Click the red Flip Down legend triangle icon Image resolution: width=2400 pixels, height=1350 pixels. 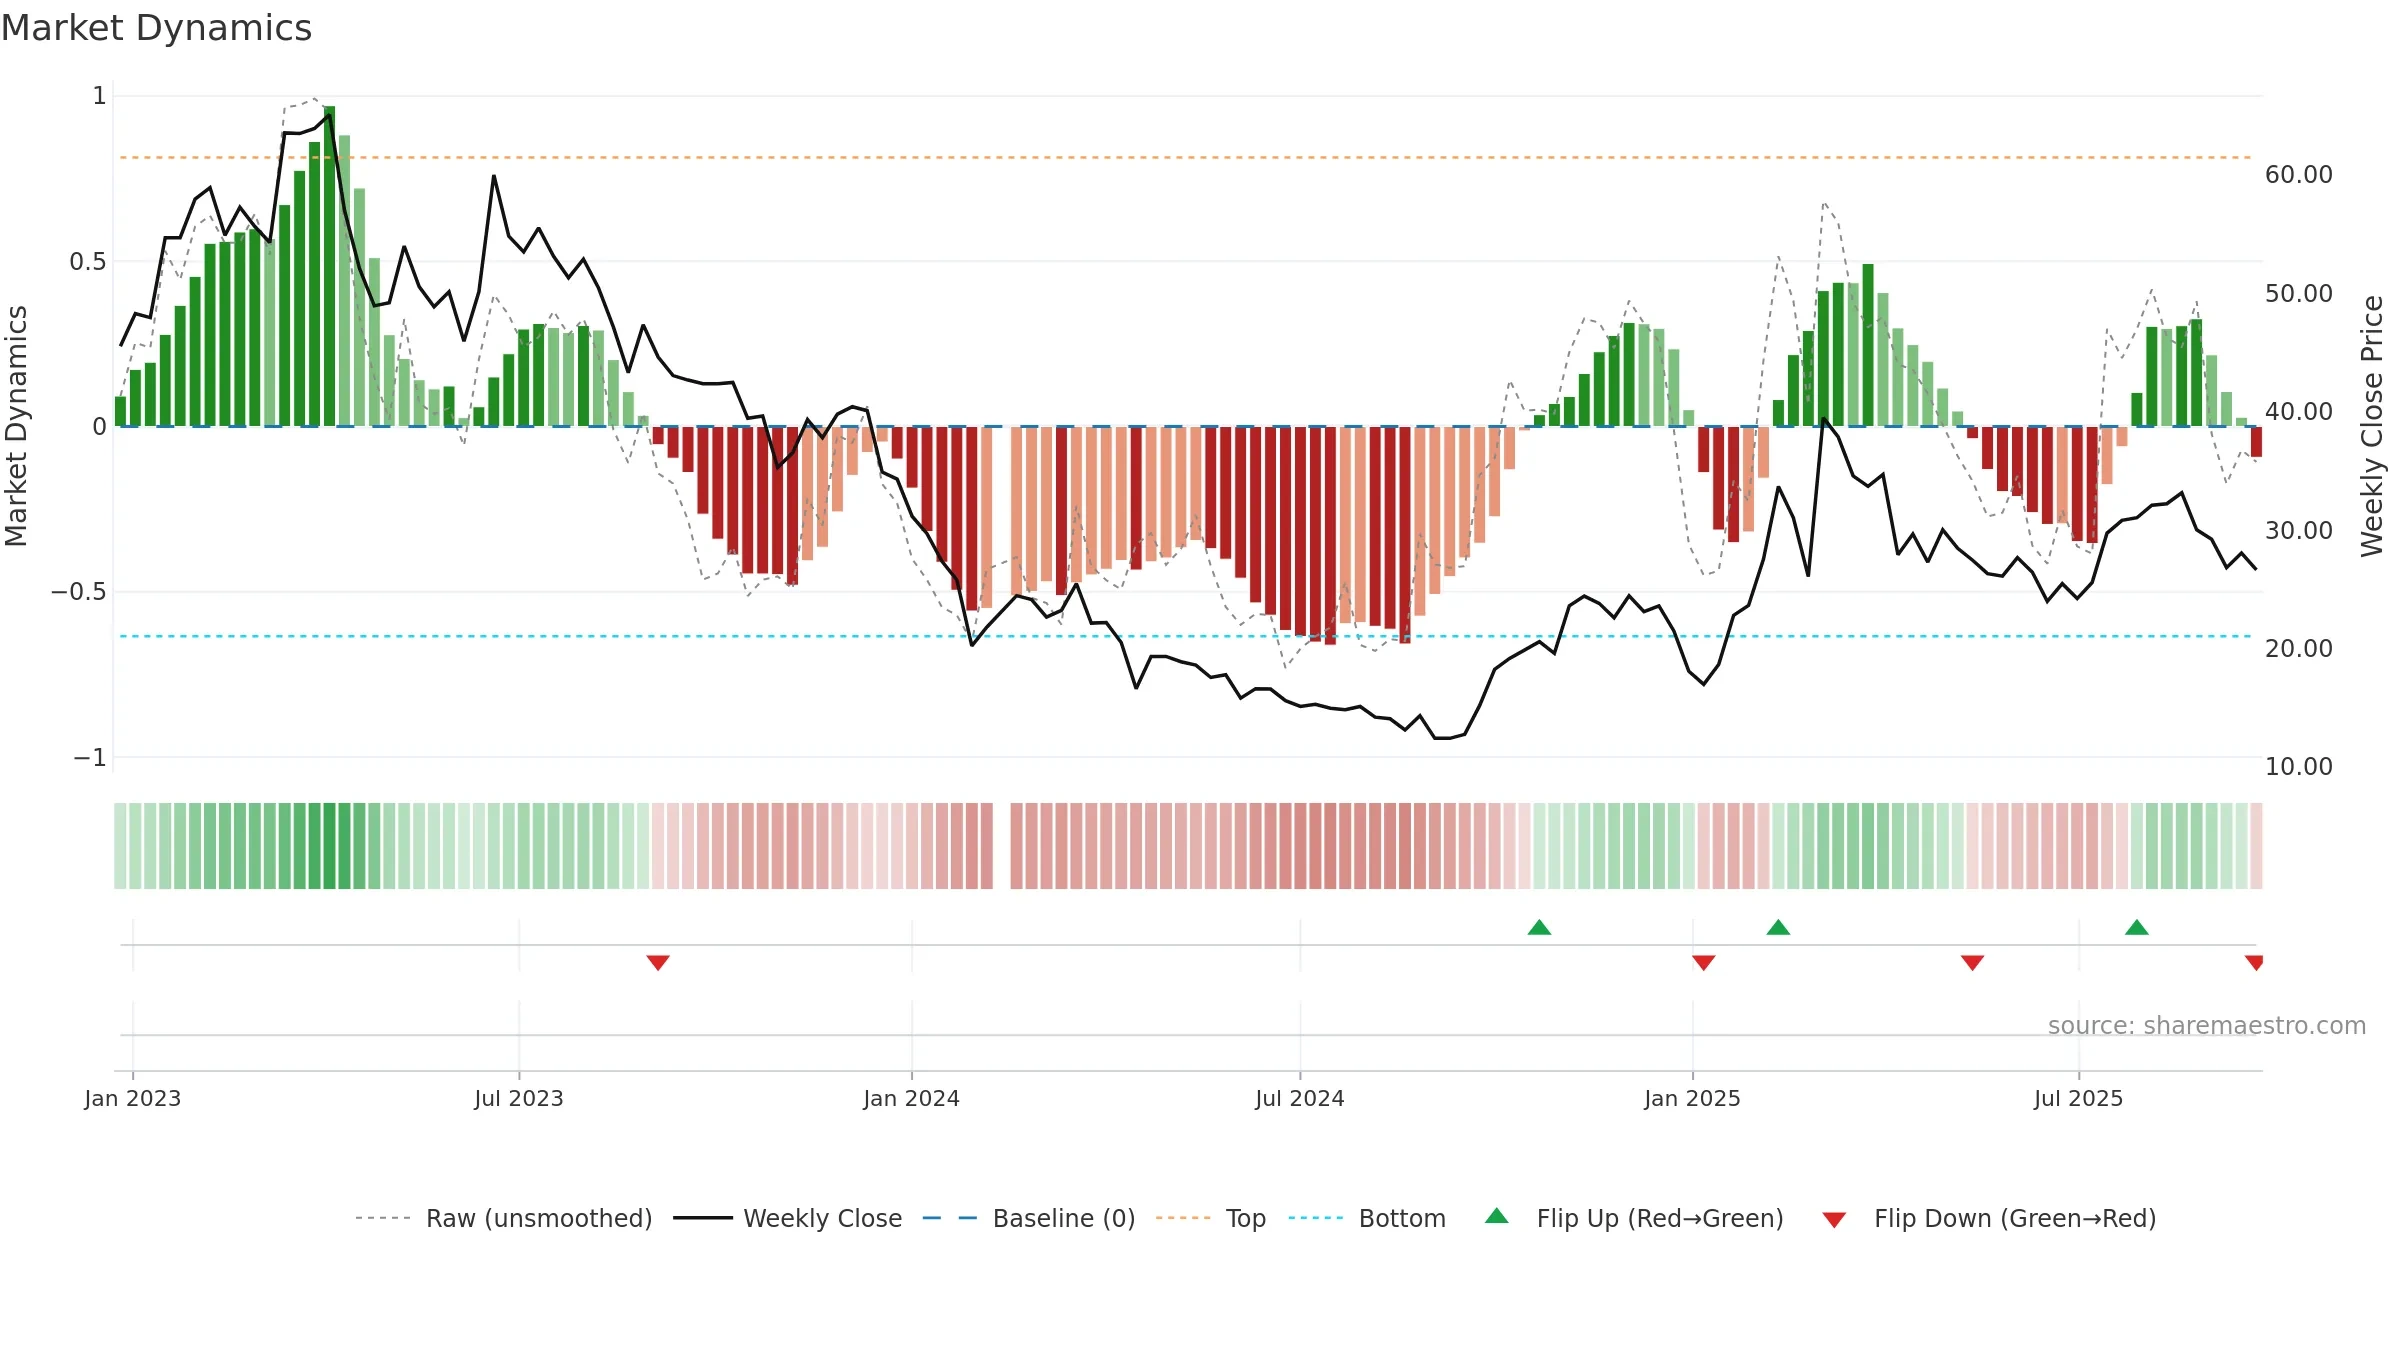[x=1834, y=1220]
